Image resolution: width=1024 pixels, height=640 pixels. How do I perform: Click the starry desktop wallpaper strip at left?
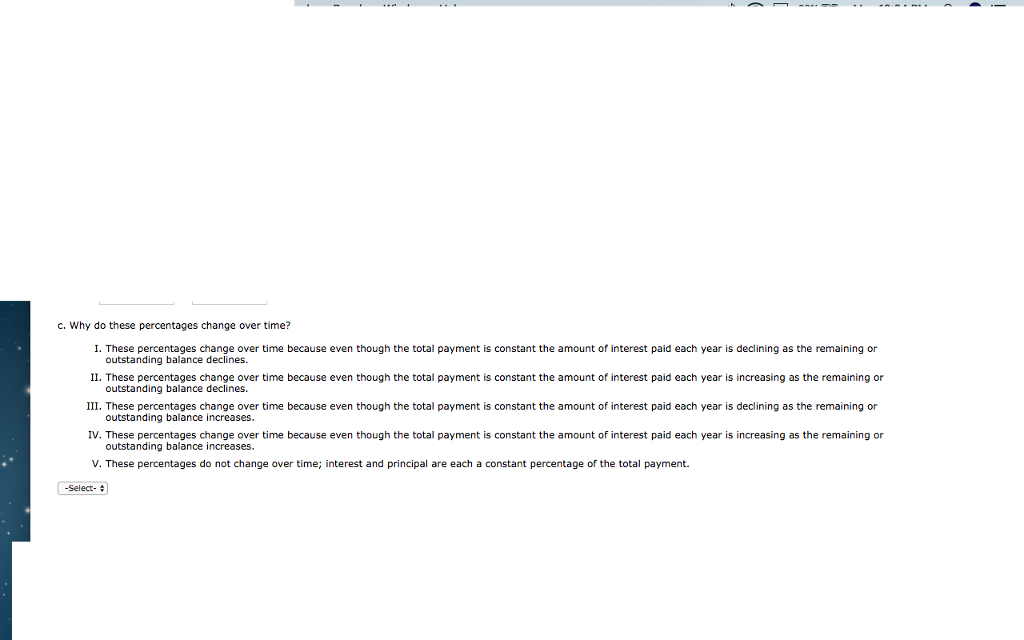[15, 421]
